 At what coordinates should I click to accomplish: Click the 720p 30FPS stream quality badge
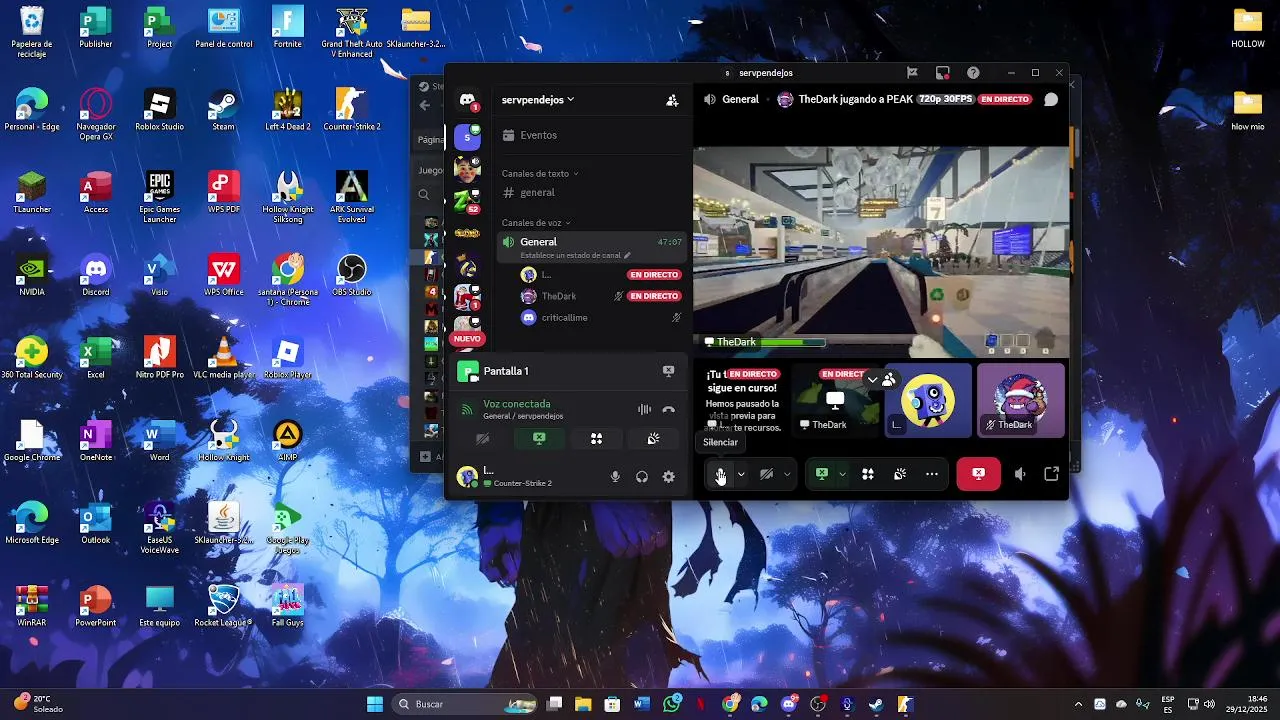pyautogui.click(x=947, y=100)
